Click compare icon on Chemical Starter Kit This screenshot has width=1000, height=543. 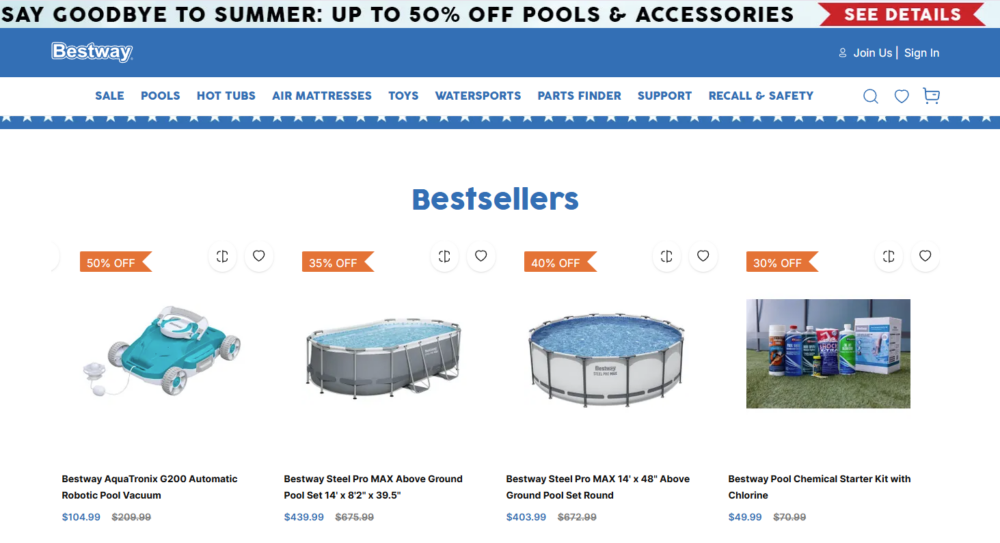pyautogui.click(x=889, y=256)
